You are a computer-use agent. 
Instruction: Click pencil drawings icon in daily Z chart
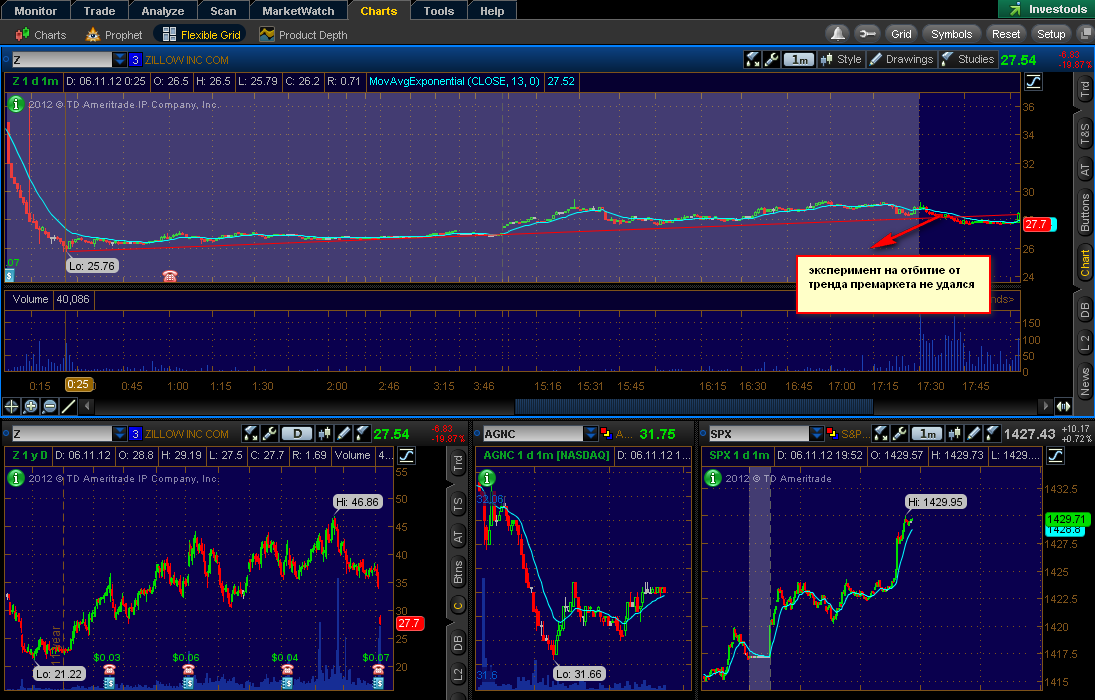coord(343,434)
